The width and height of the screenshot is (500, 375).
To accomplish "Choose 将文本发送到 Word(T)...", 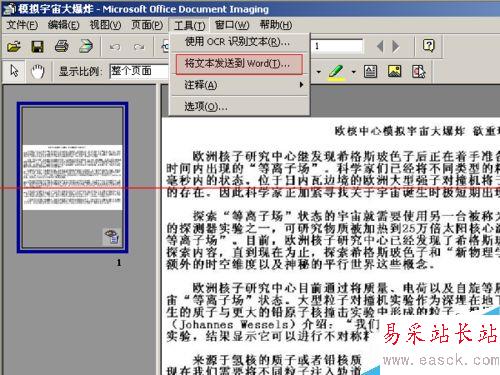I will [239, 64].
